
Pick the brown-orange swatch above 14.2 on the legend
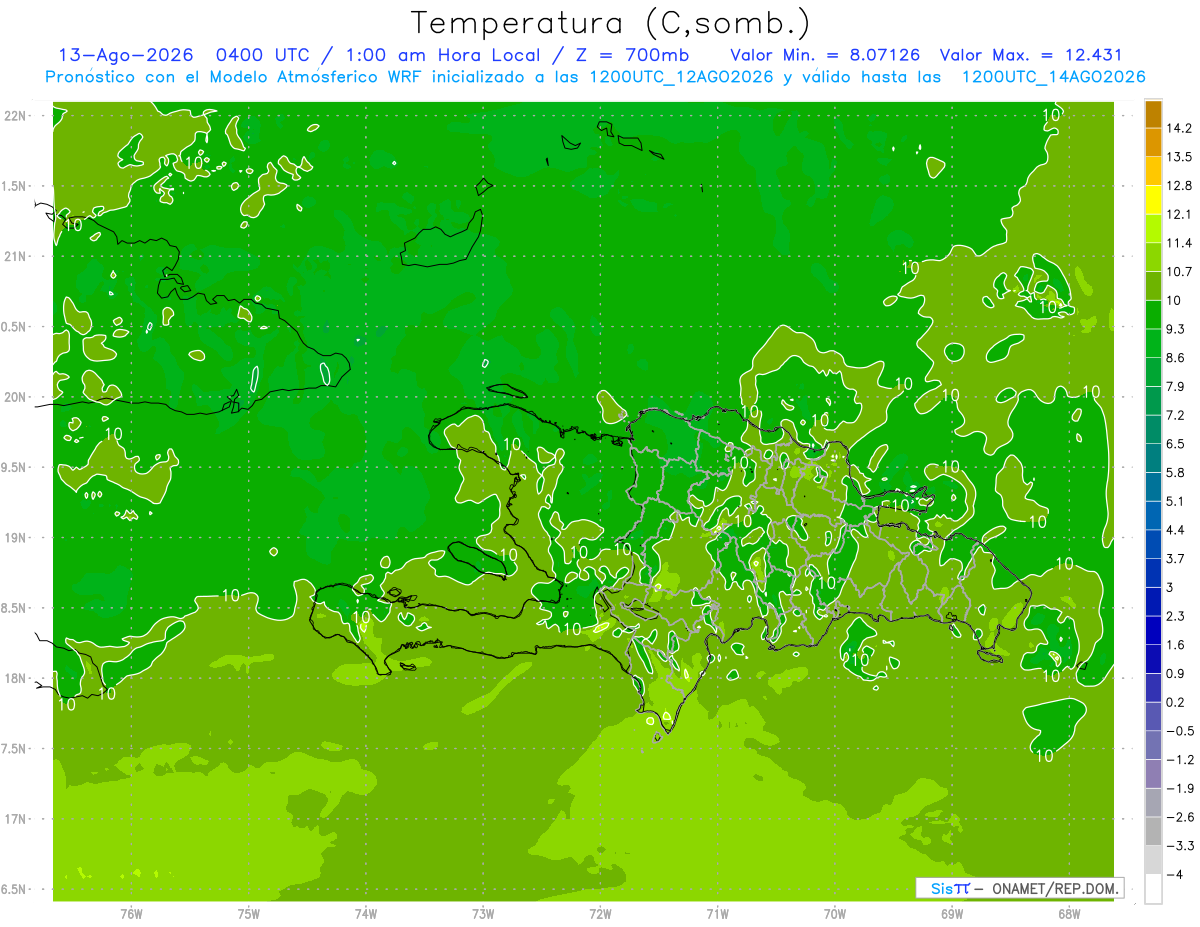[x=1153, y=114]
